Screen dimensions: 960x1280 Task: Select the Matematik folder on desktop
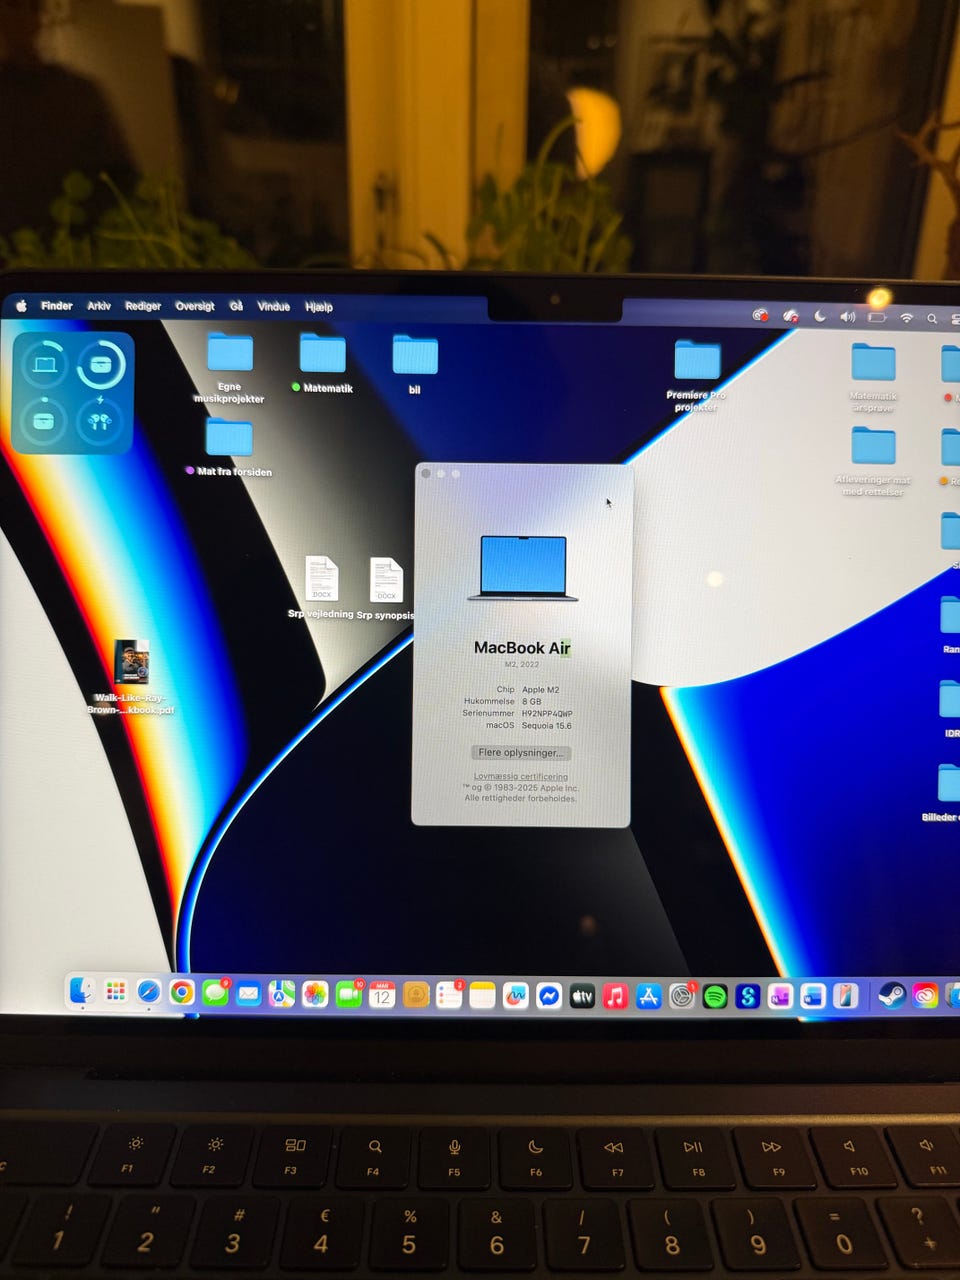[x=322, y=361]
